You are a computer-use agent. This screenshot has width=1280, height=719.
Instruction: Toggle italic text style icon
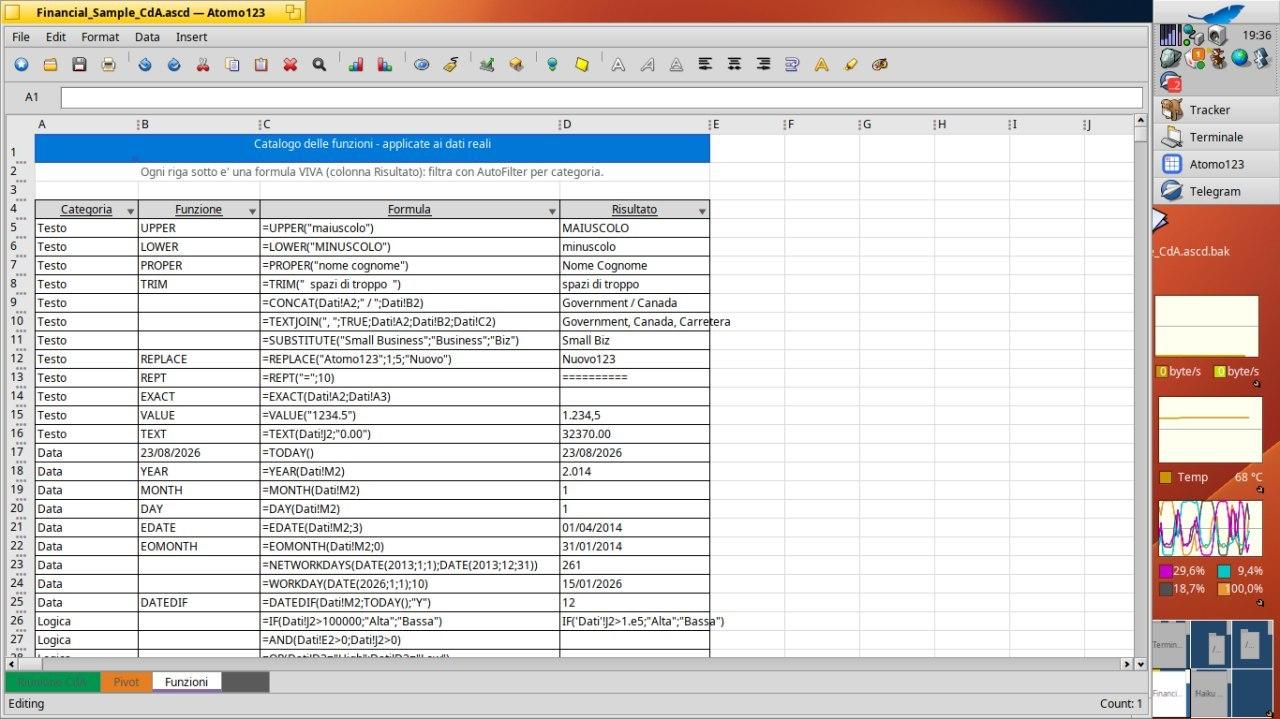(647, 64)
